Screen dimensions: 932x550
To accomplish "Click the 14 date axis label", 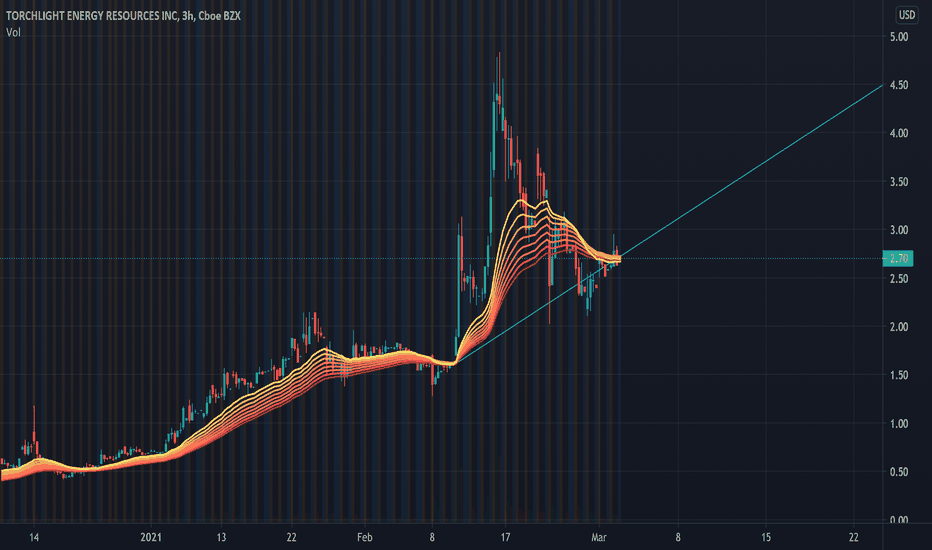I will [x=34, y=538].
